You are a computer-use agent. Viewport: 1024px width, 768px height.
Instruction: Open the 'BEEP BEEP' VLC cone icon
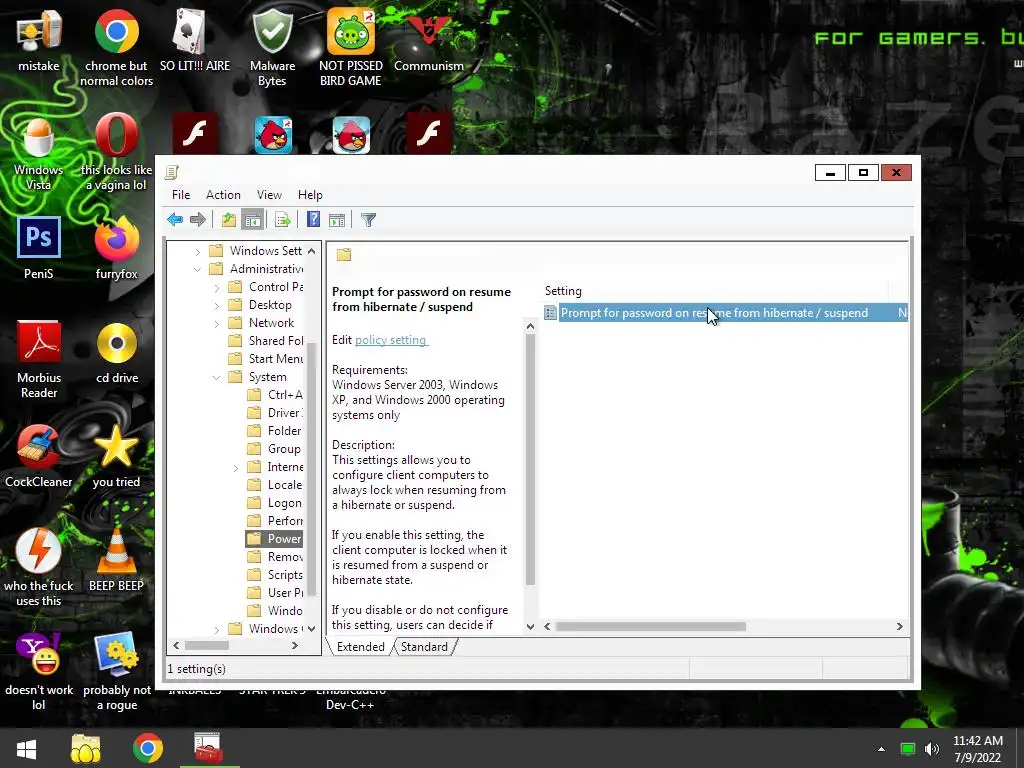[116, 560]
